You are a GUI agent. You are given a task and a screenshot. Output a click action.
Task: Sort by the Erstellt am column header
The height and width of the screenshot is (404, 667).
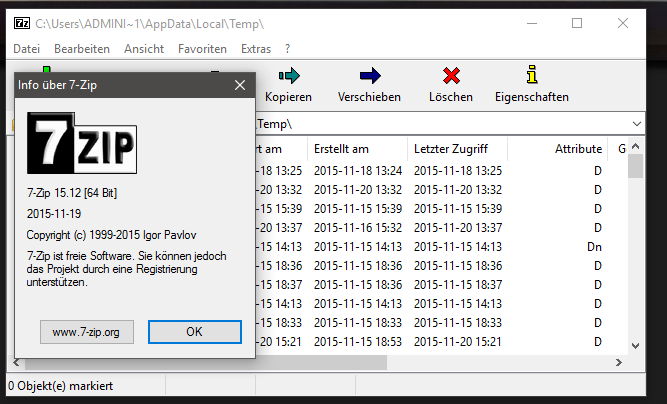point(357,149)
